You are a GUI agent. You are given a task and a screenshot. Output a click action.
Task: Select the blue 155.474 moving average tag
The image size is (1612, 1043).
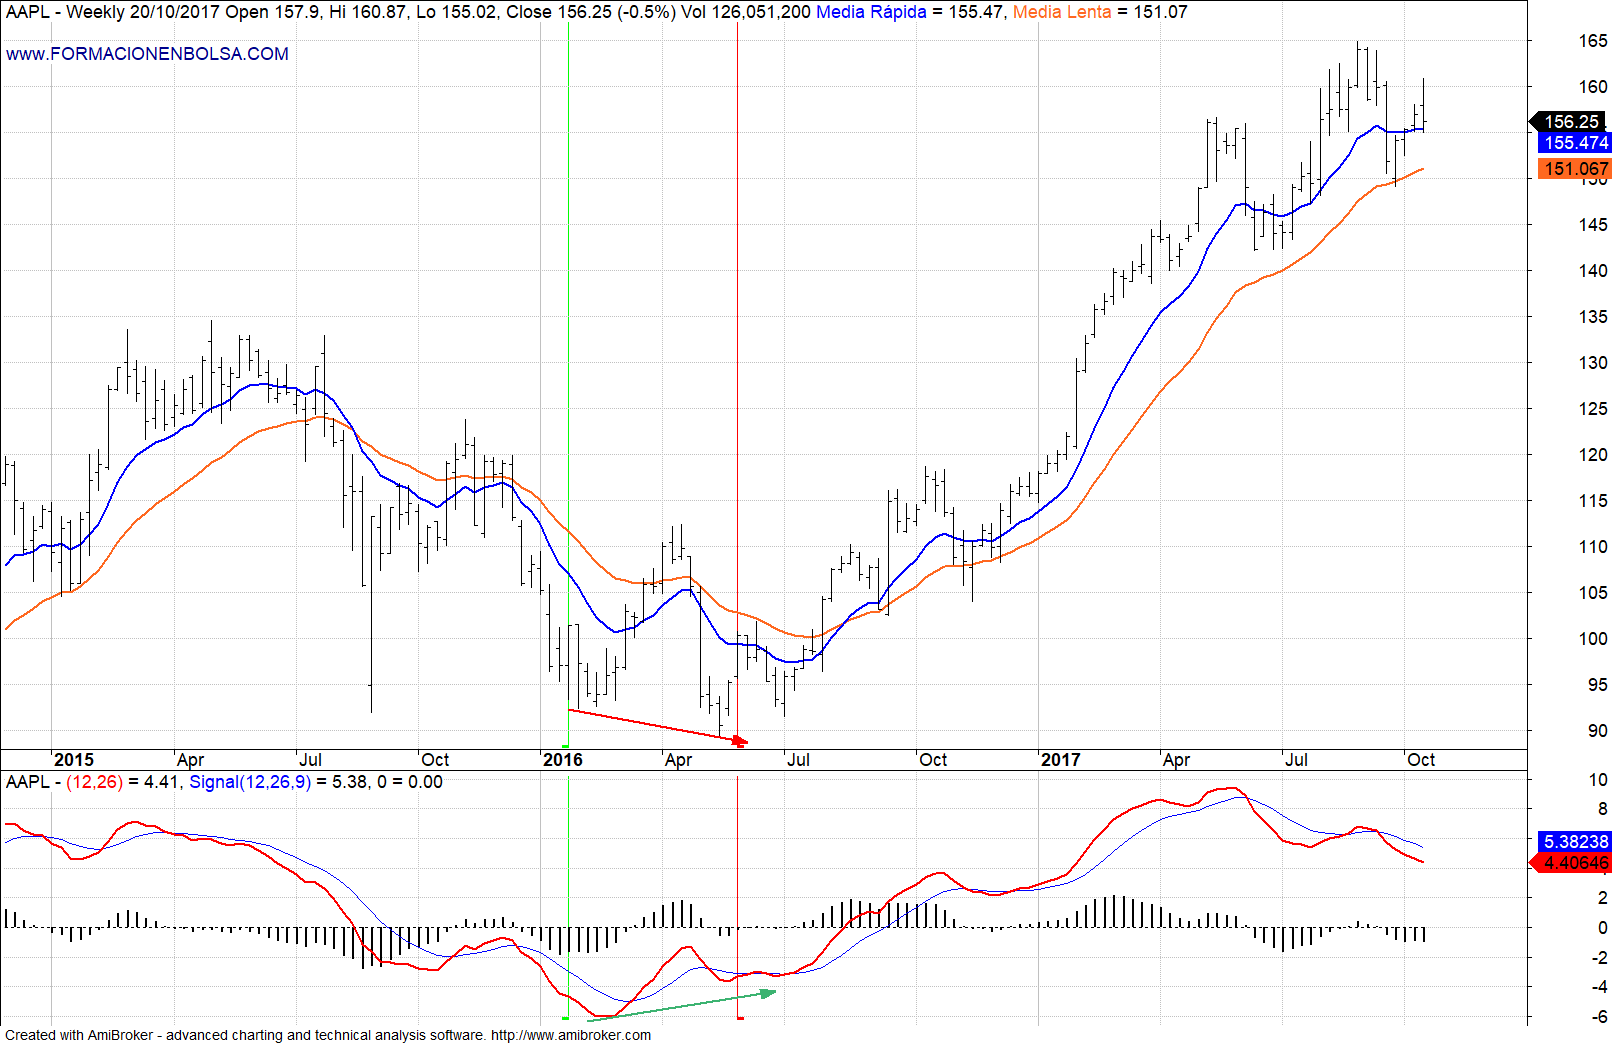(x=1575, y=143)
